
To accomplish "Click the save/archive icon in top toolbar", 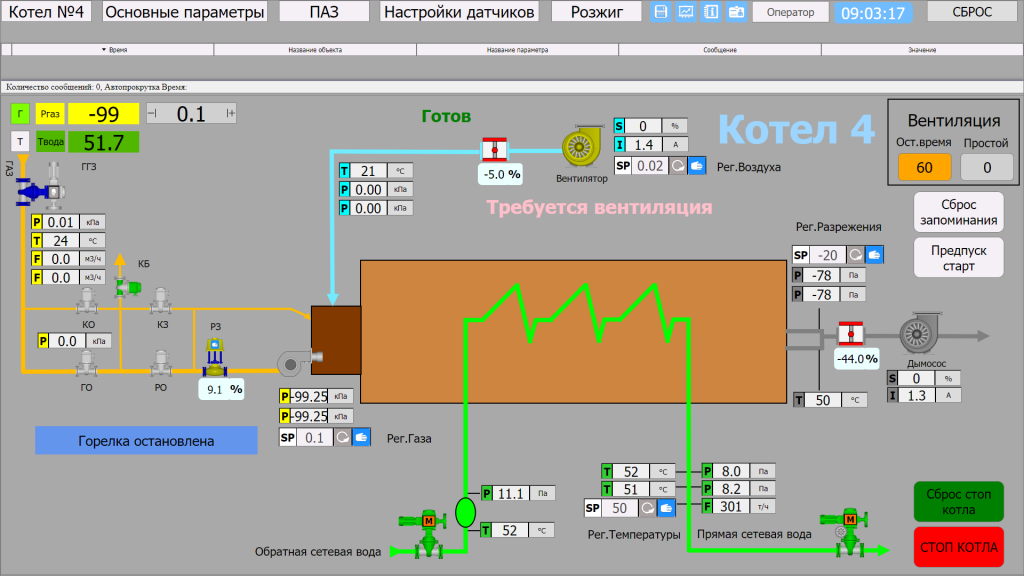I will point(661,12).
